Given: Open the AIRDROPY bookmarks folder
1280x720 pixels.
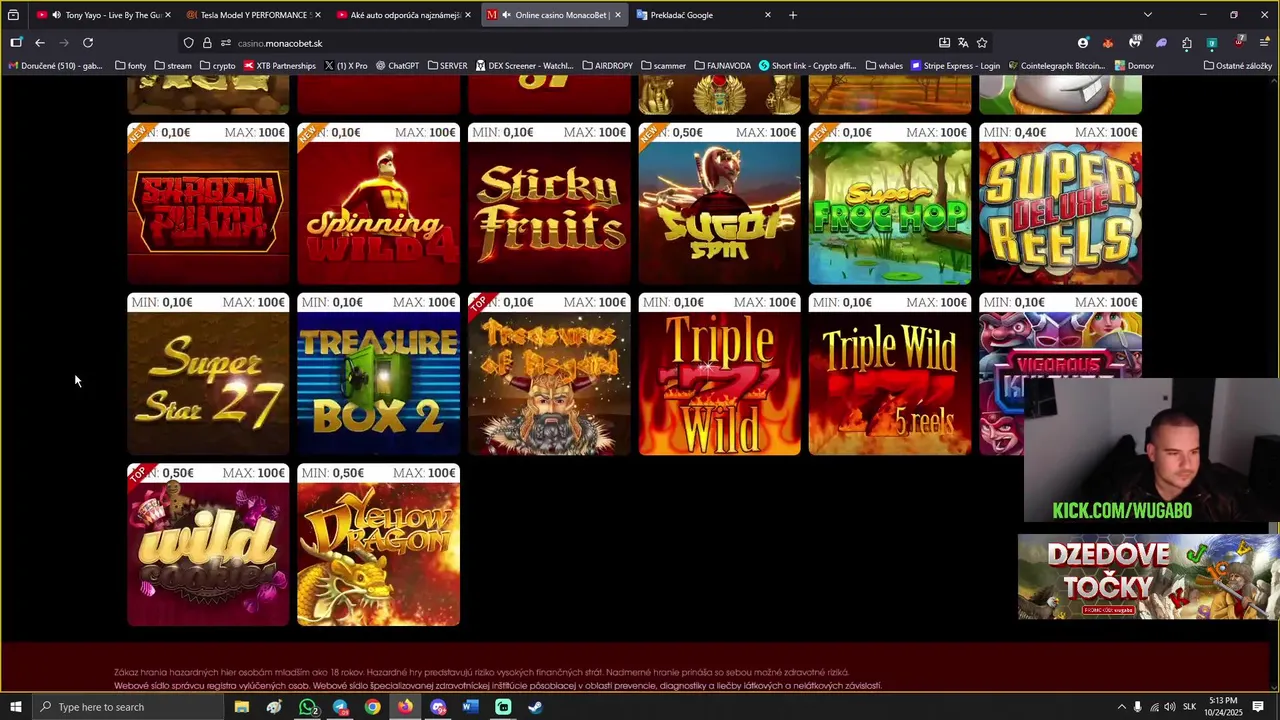Looking at the screenshot, I should pyautogui.click(x=607, y=66).
